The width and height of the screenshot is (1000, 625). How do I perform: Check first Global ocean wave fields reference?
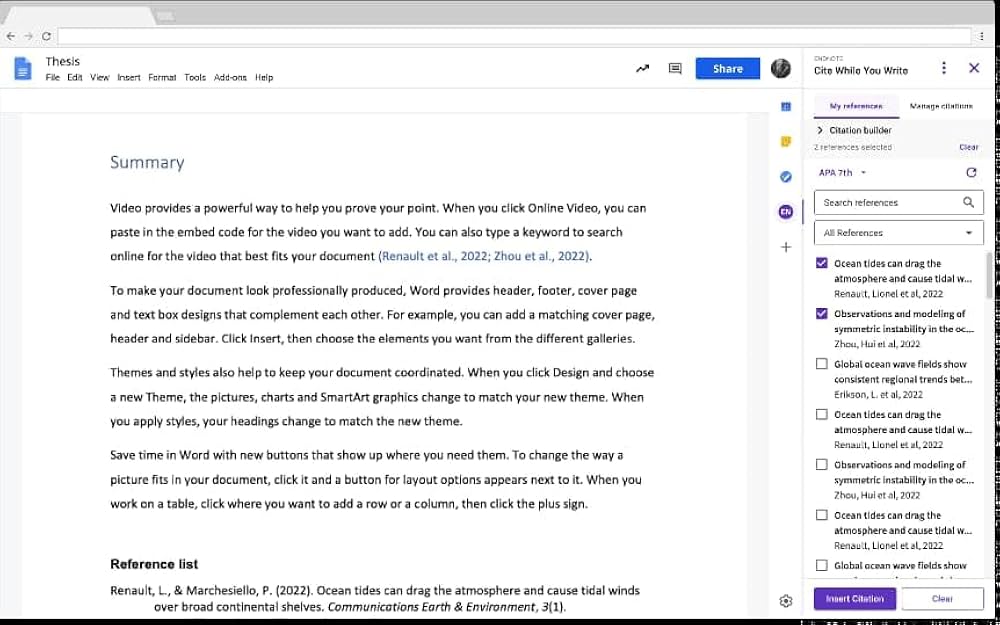(821, 364)
